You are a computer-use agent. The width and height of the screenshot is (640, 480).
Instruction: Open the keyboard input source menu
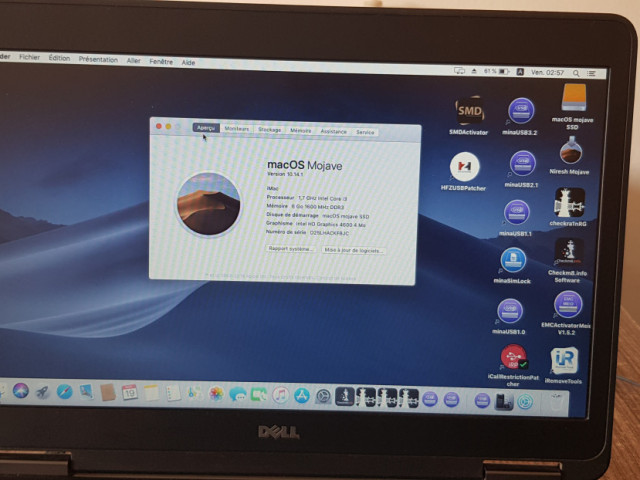520,72
